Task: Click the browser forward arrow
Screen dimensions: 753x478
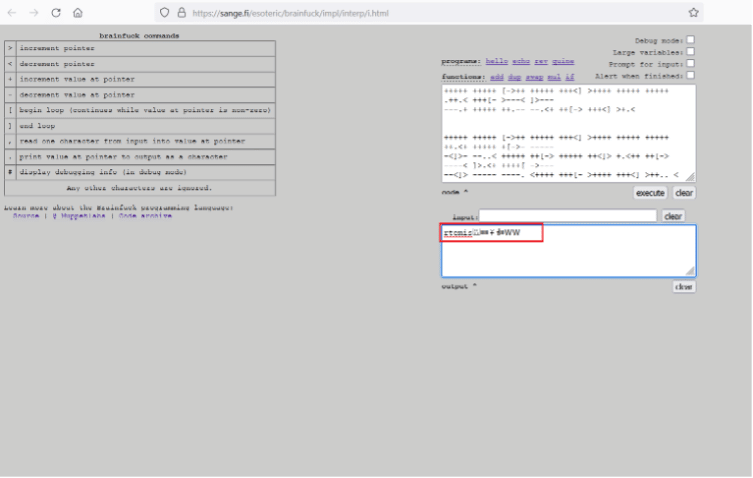Action: pyautogui.click(x=33, y=13)
